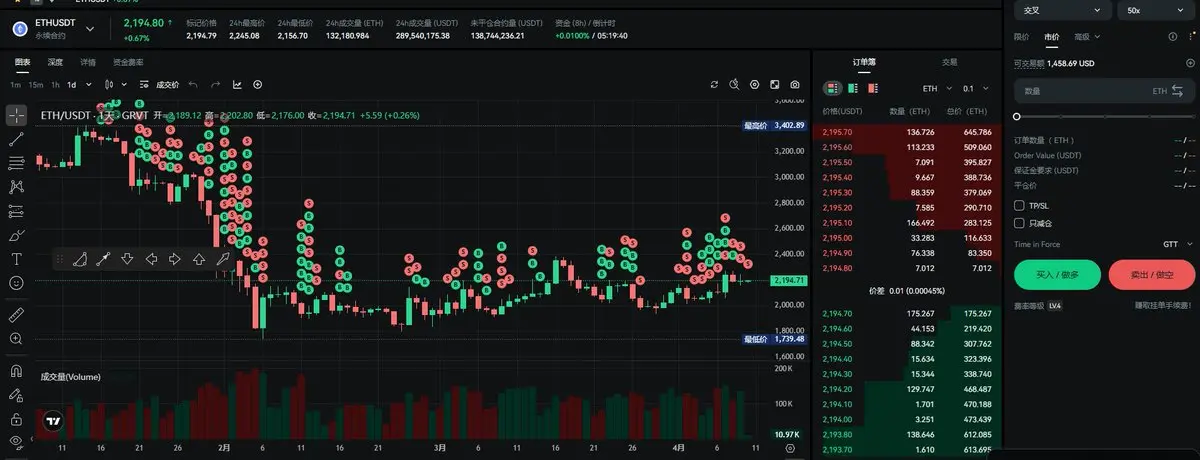The image size is (1200, 460).
Task: Open the forecasting and measurement tools
Action: click(15, 211)
